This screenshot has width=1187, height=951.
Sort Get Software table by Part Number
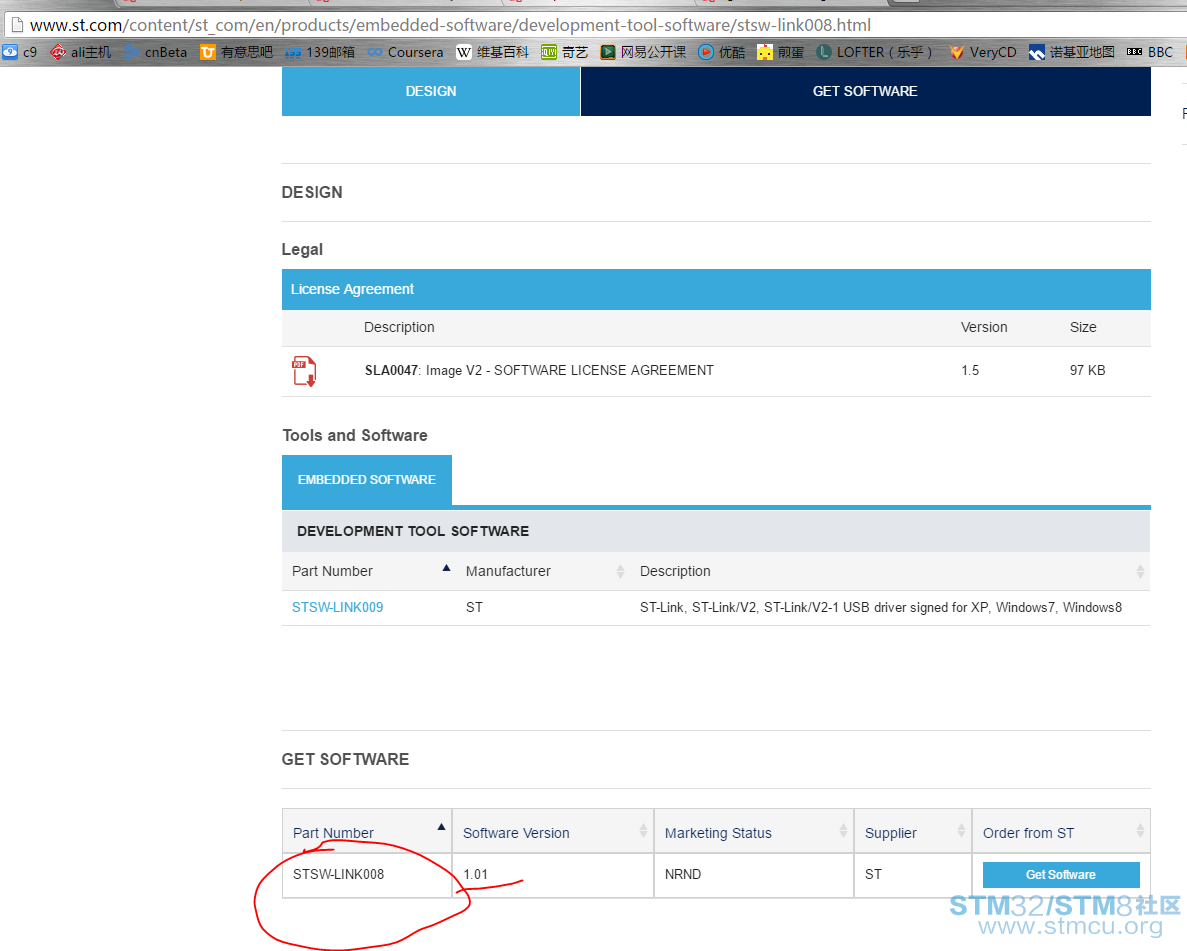pyautogui.click(x=367, y=831)
